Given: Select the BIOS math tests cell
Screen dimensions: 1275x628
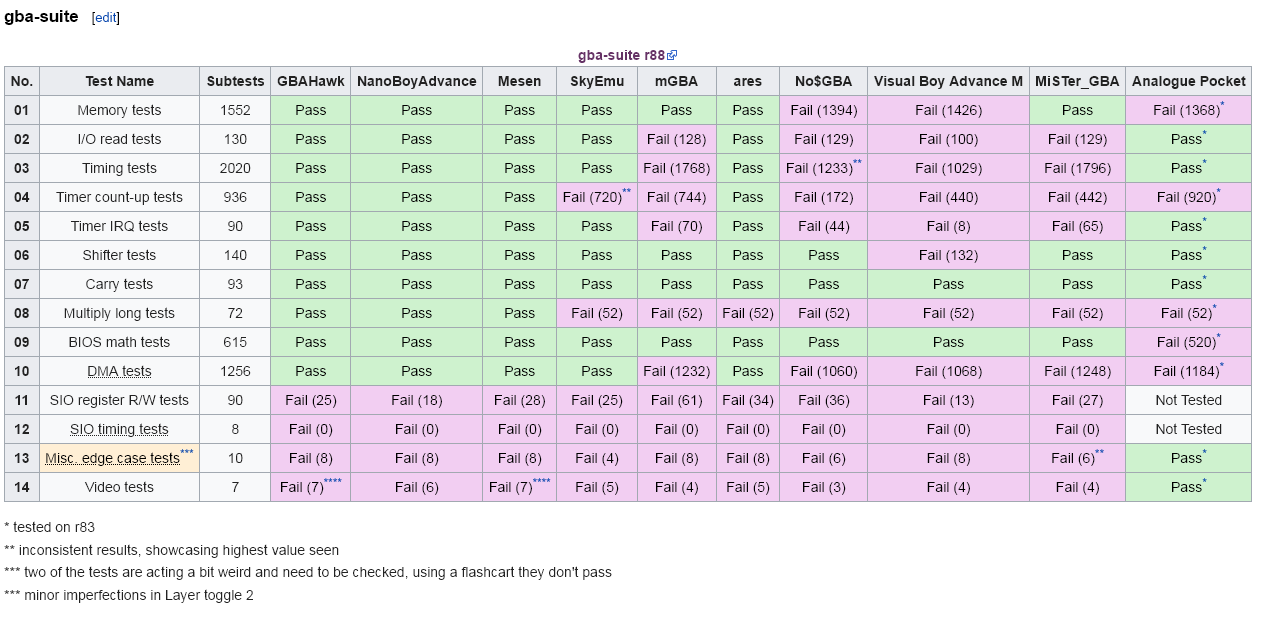Looking at the screenshot, I should click(x=119, y=342).
